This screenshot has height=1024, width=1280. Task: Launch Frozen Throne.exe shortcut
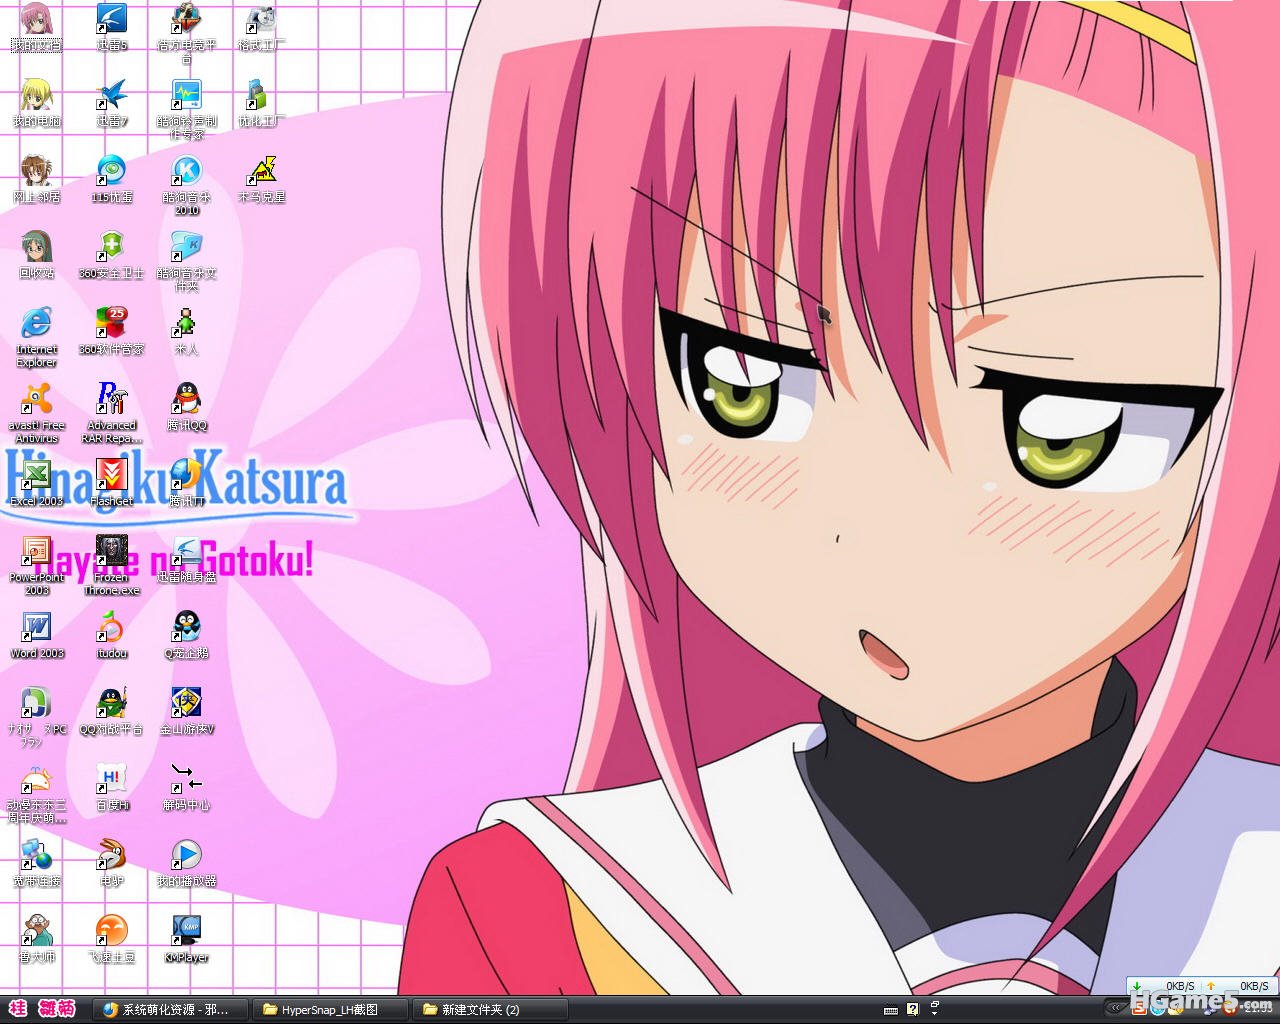111,552
